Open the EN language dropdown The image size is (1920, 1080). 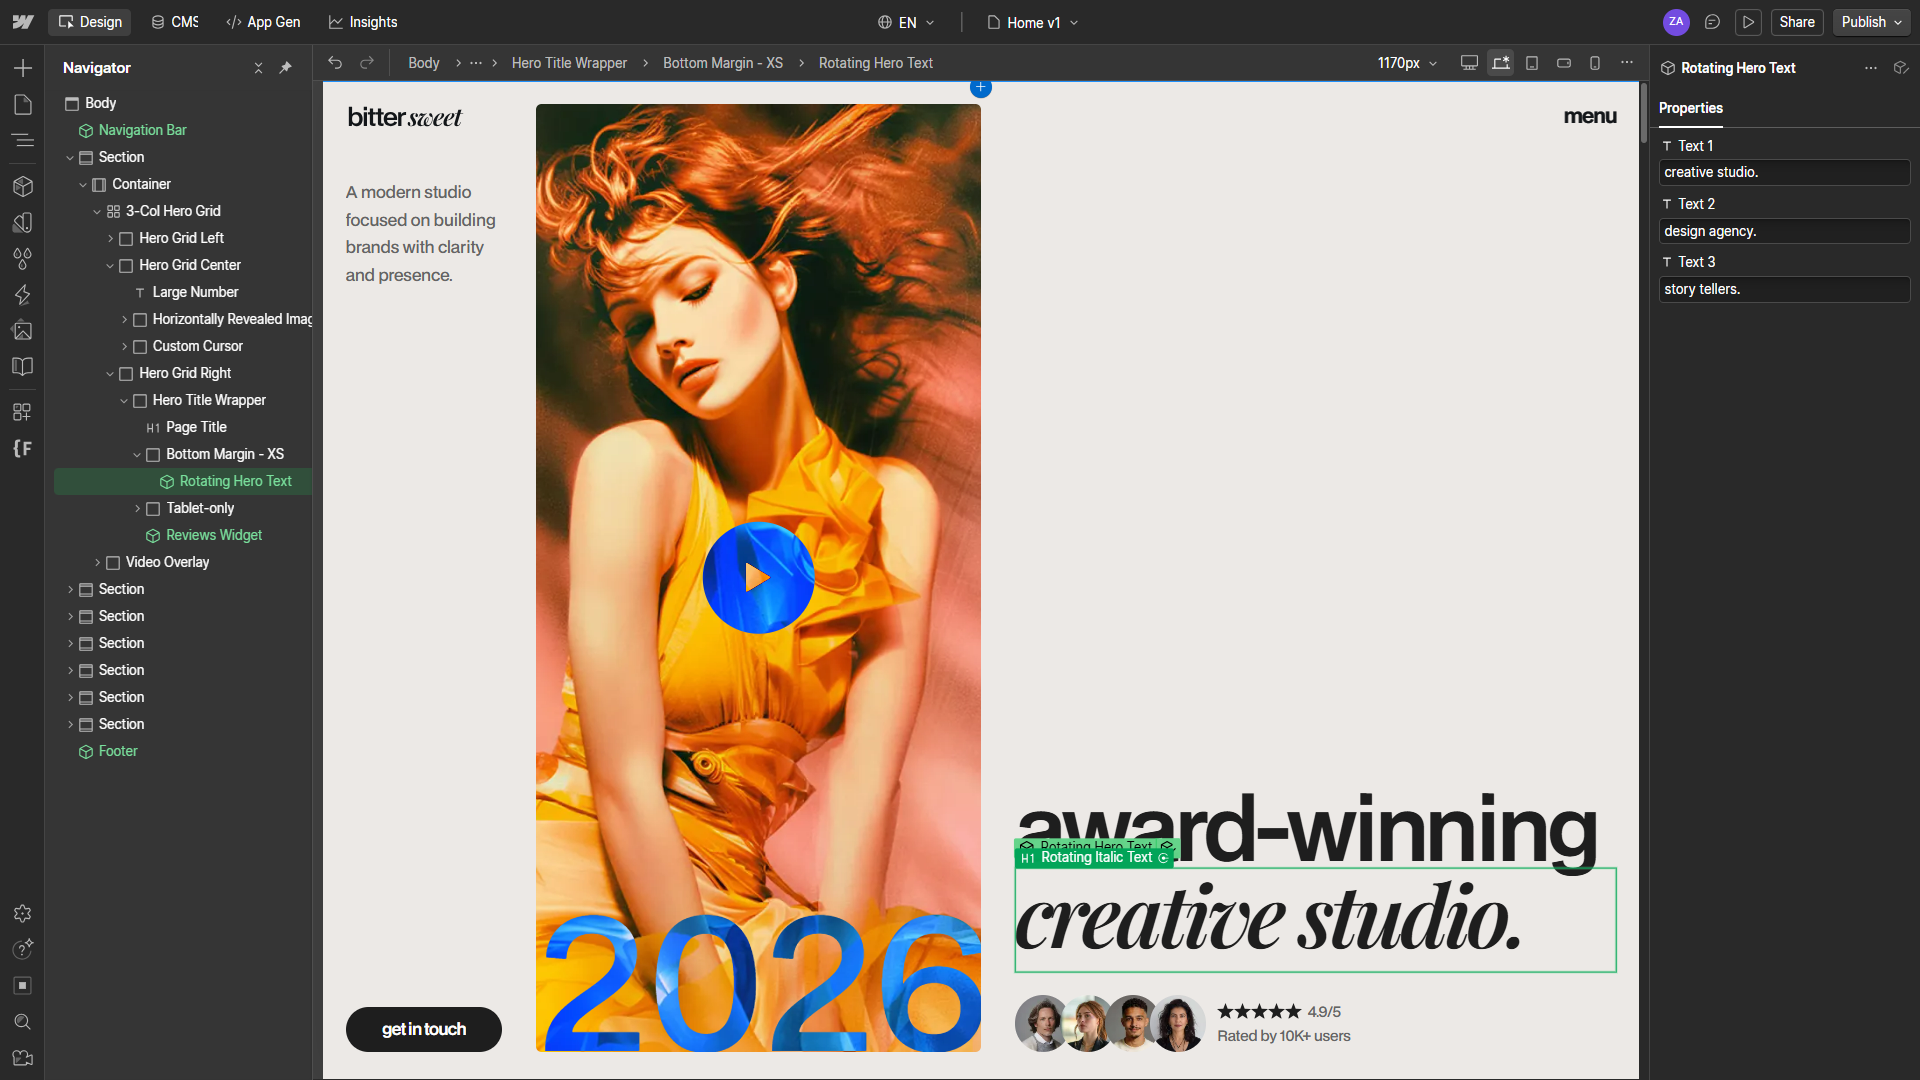[x=905, y=22]
